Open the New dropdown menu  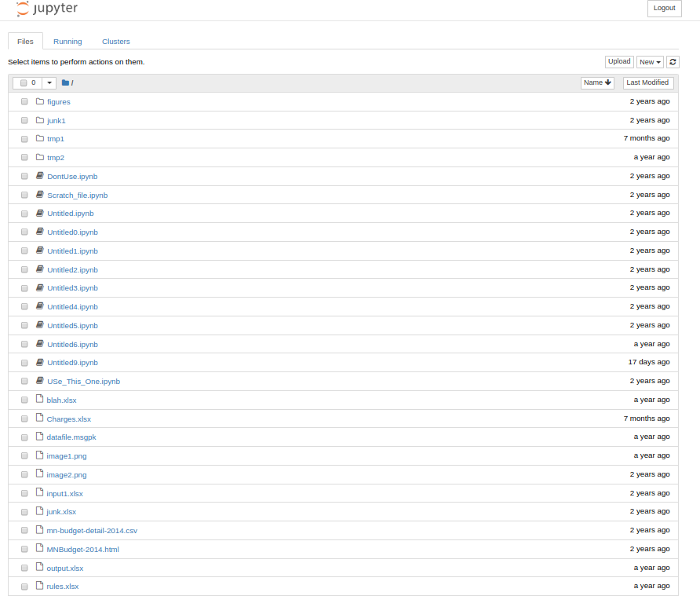point(650,62)
